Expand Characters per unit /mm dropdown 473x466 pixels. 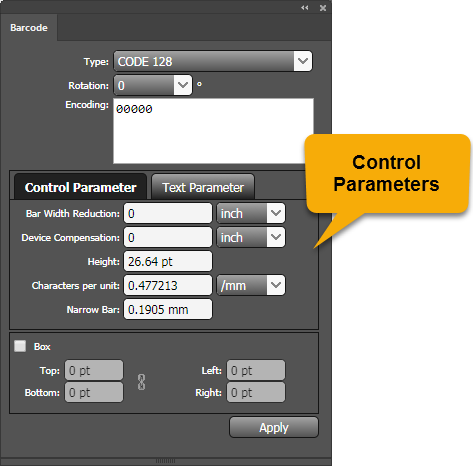coord(251,285)
